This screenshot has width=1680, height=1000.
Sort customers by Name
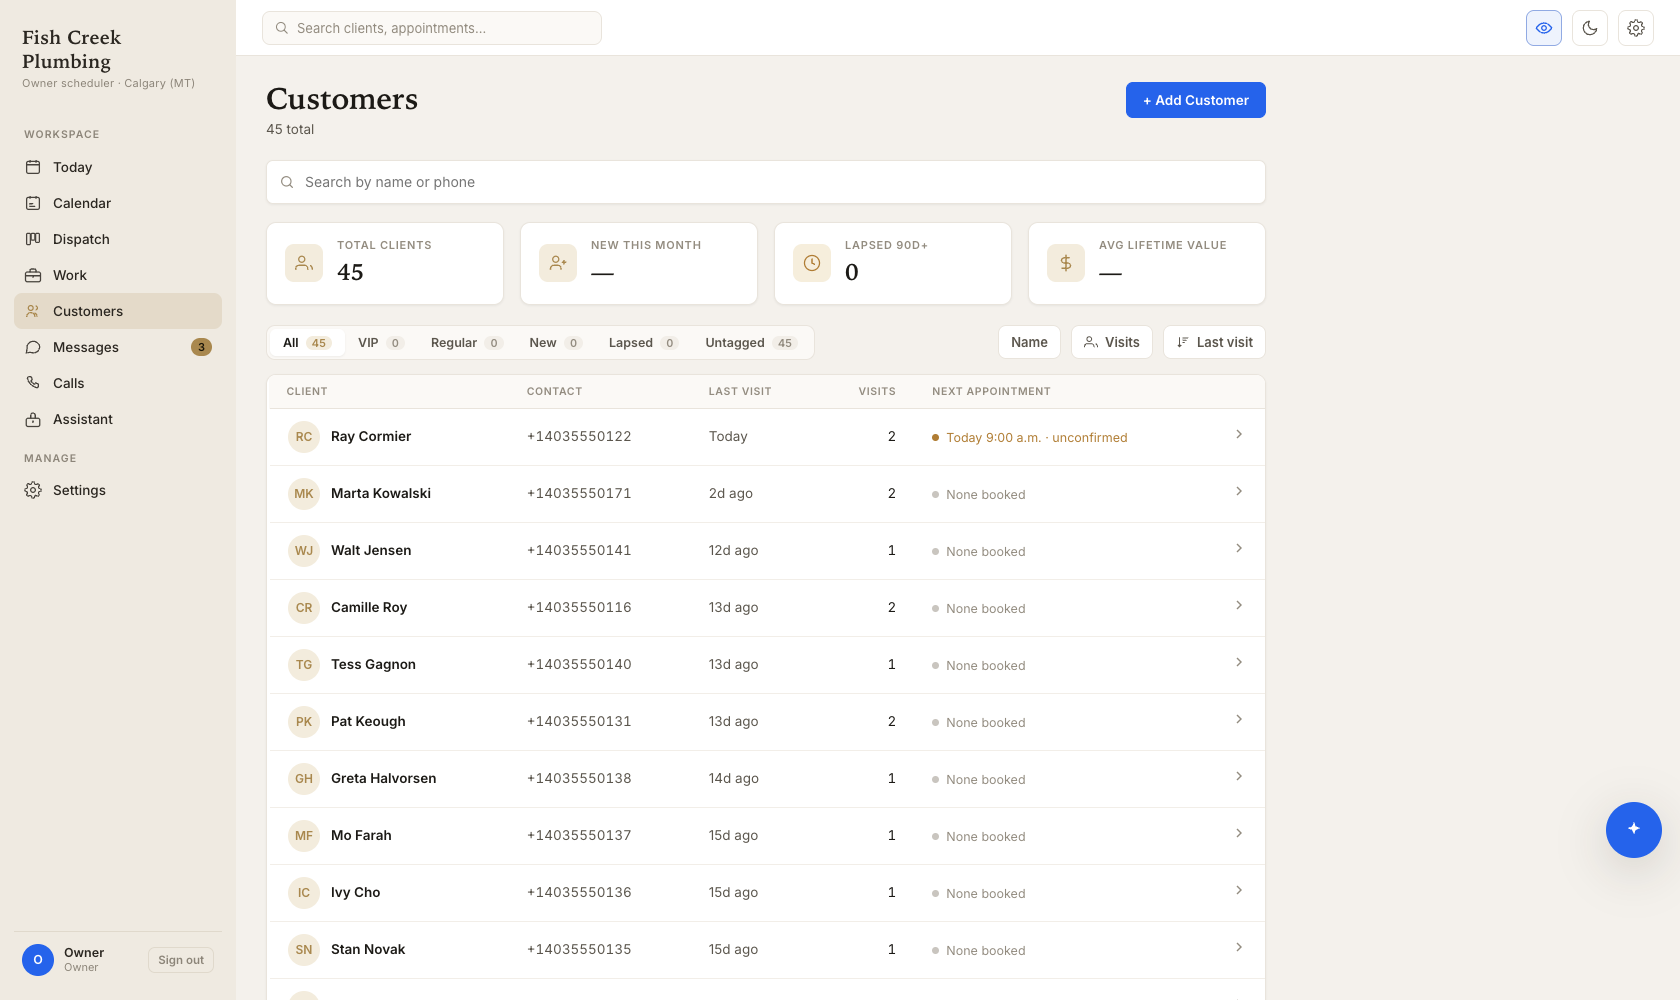[1029, 342]
